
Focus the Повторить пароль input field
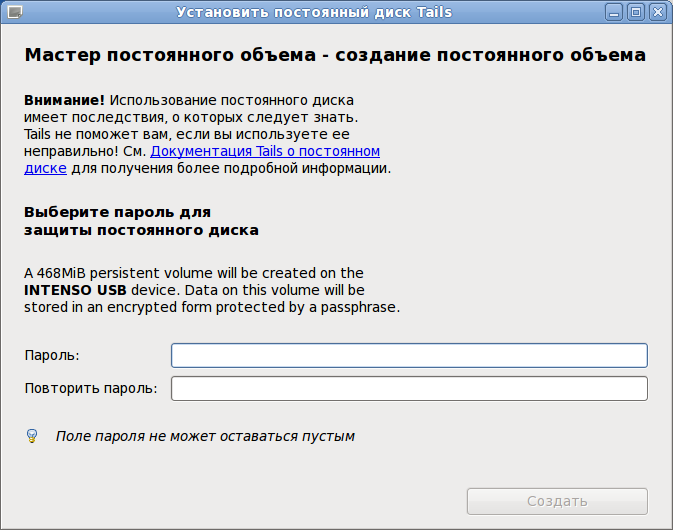coord(409,388)
